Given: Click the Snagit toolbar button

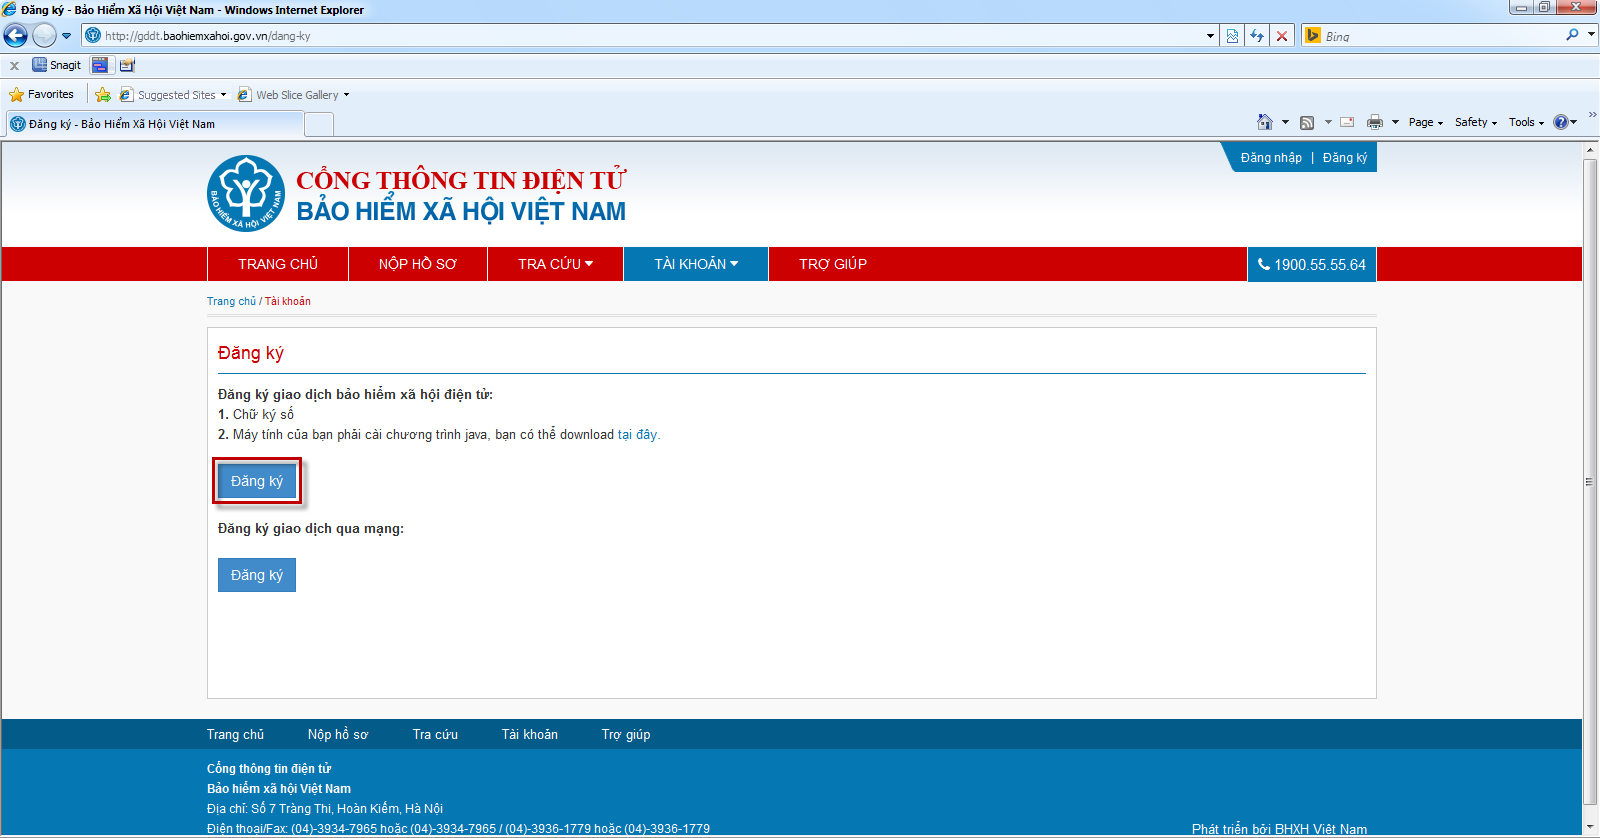Looking at the screenshot, I should point(56,65).
